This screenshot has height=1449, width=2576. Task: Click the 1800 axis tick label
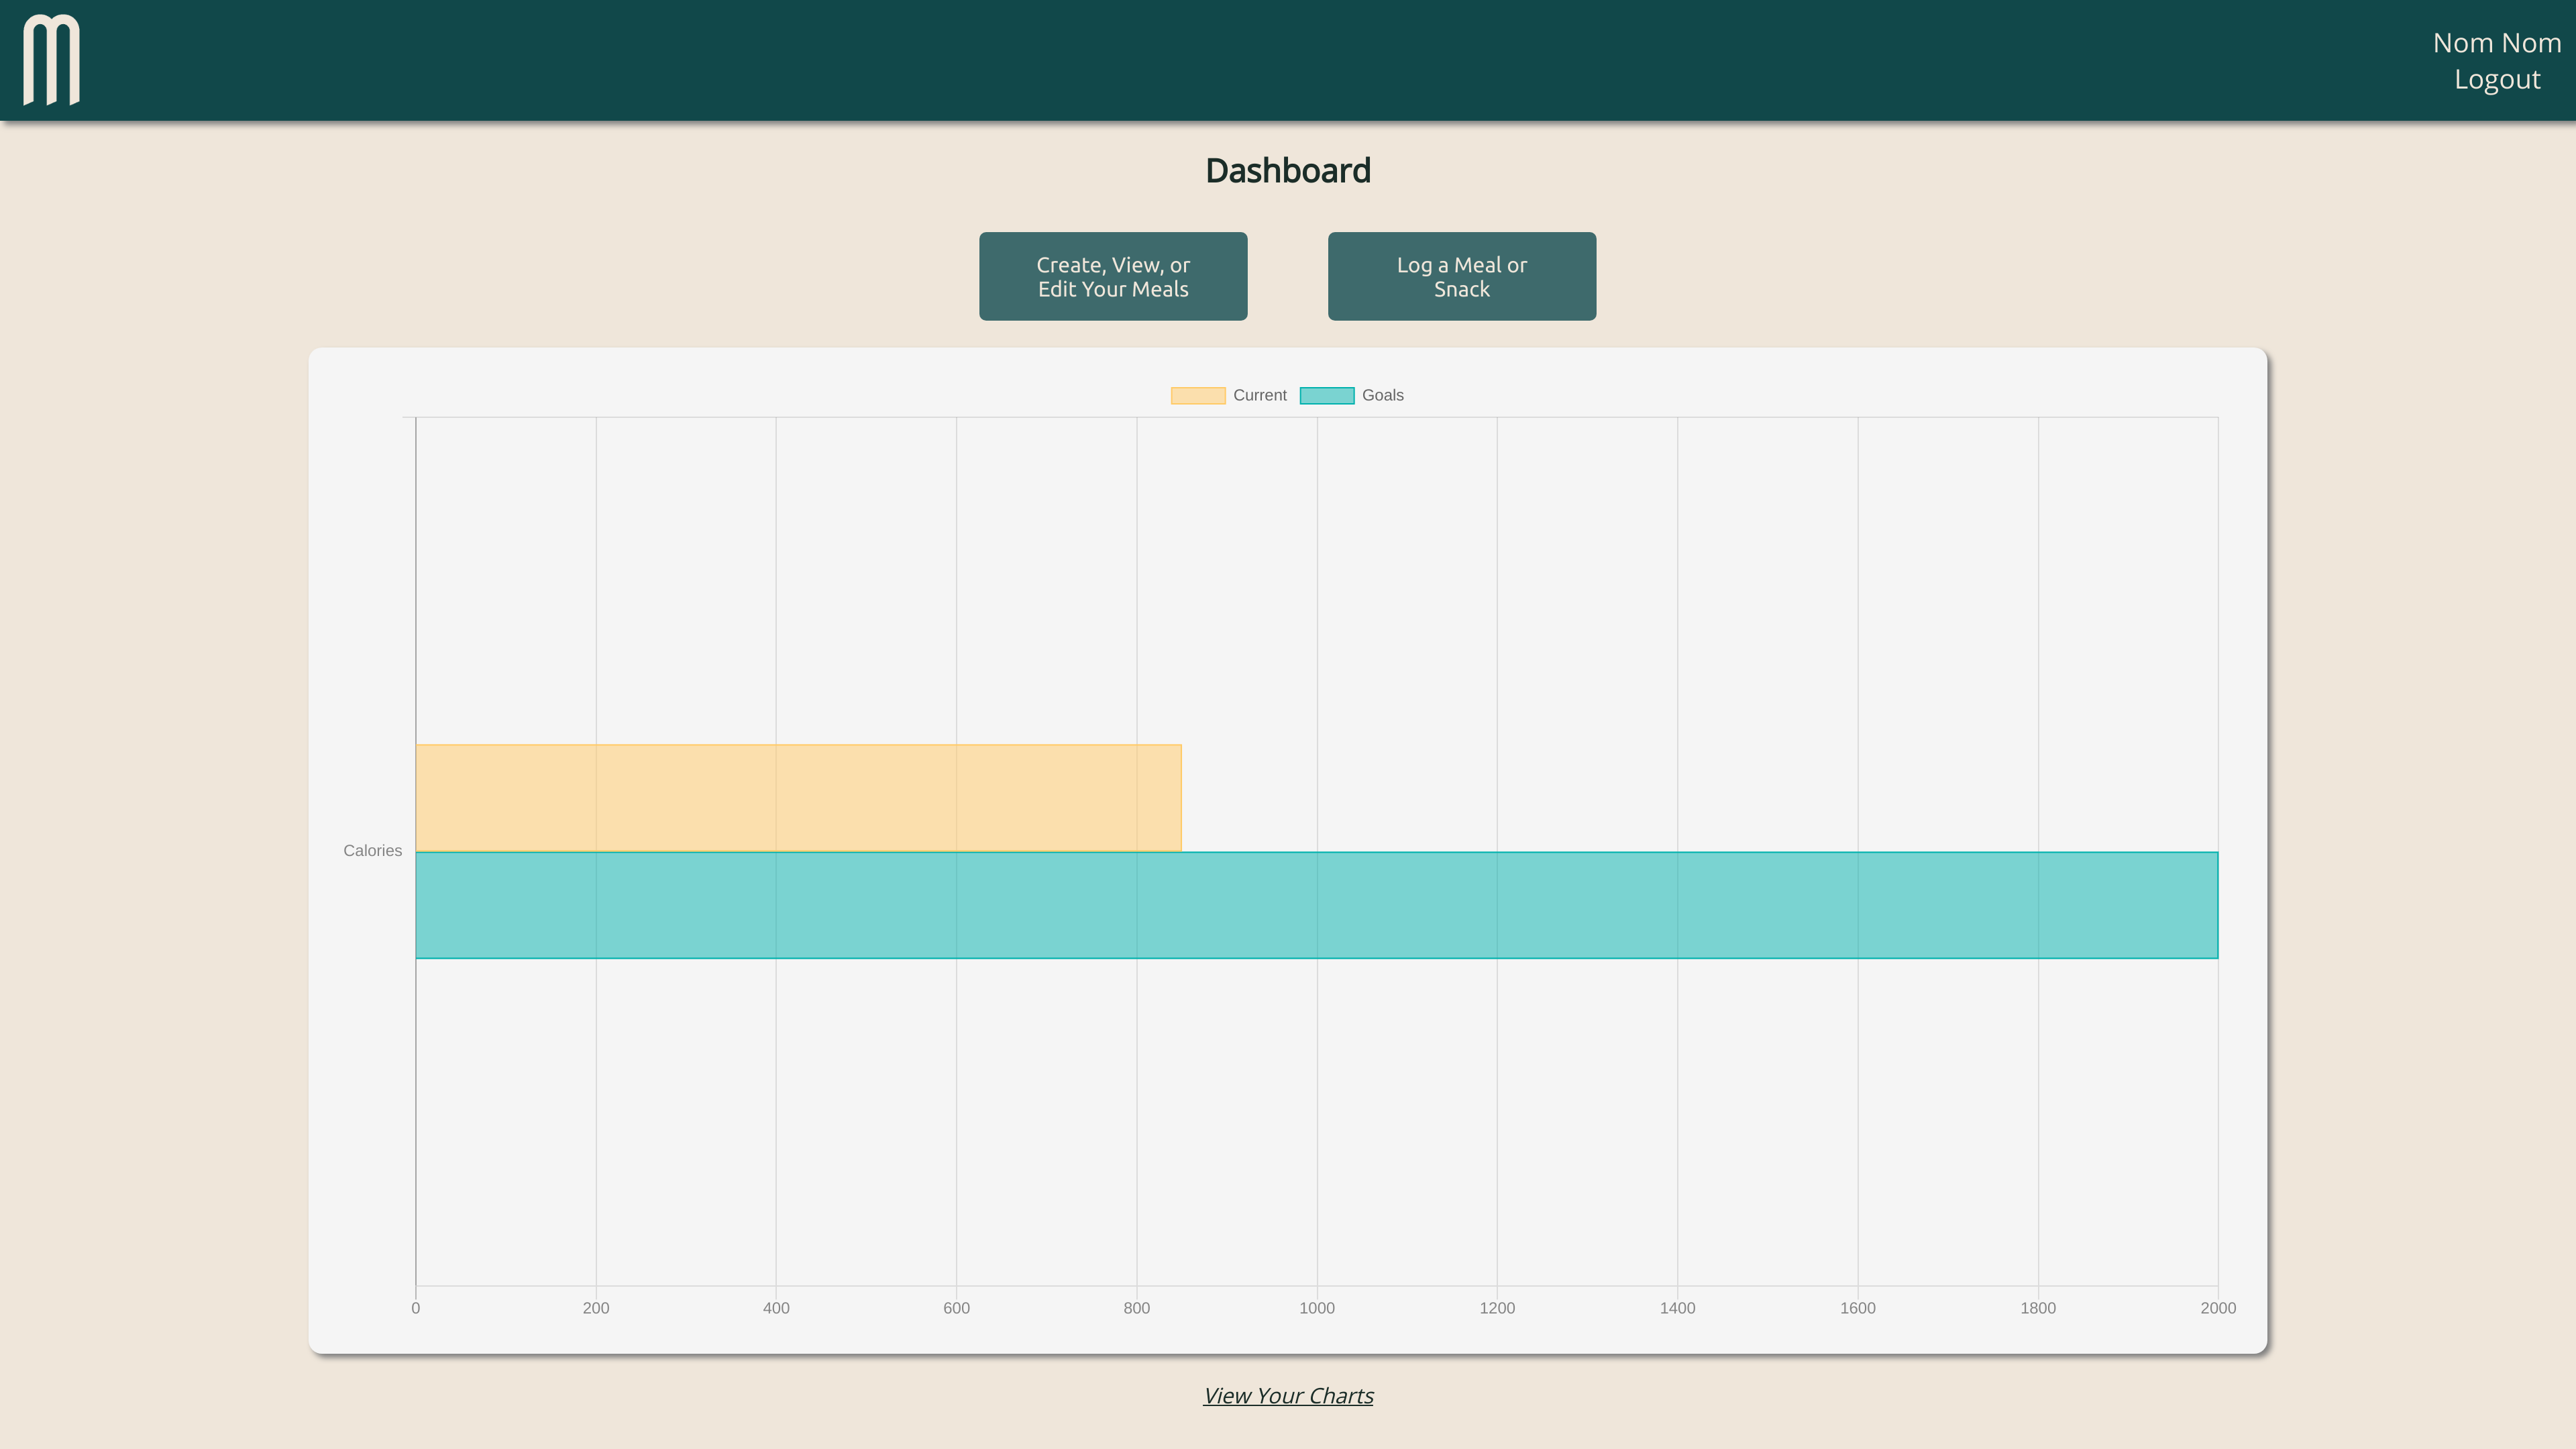(x=2038, y=1308)
